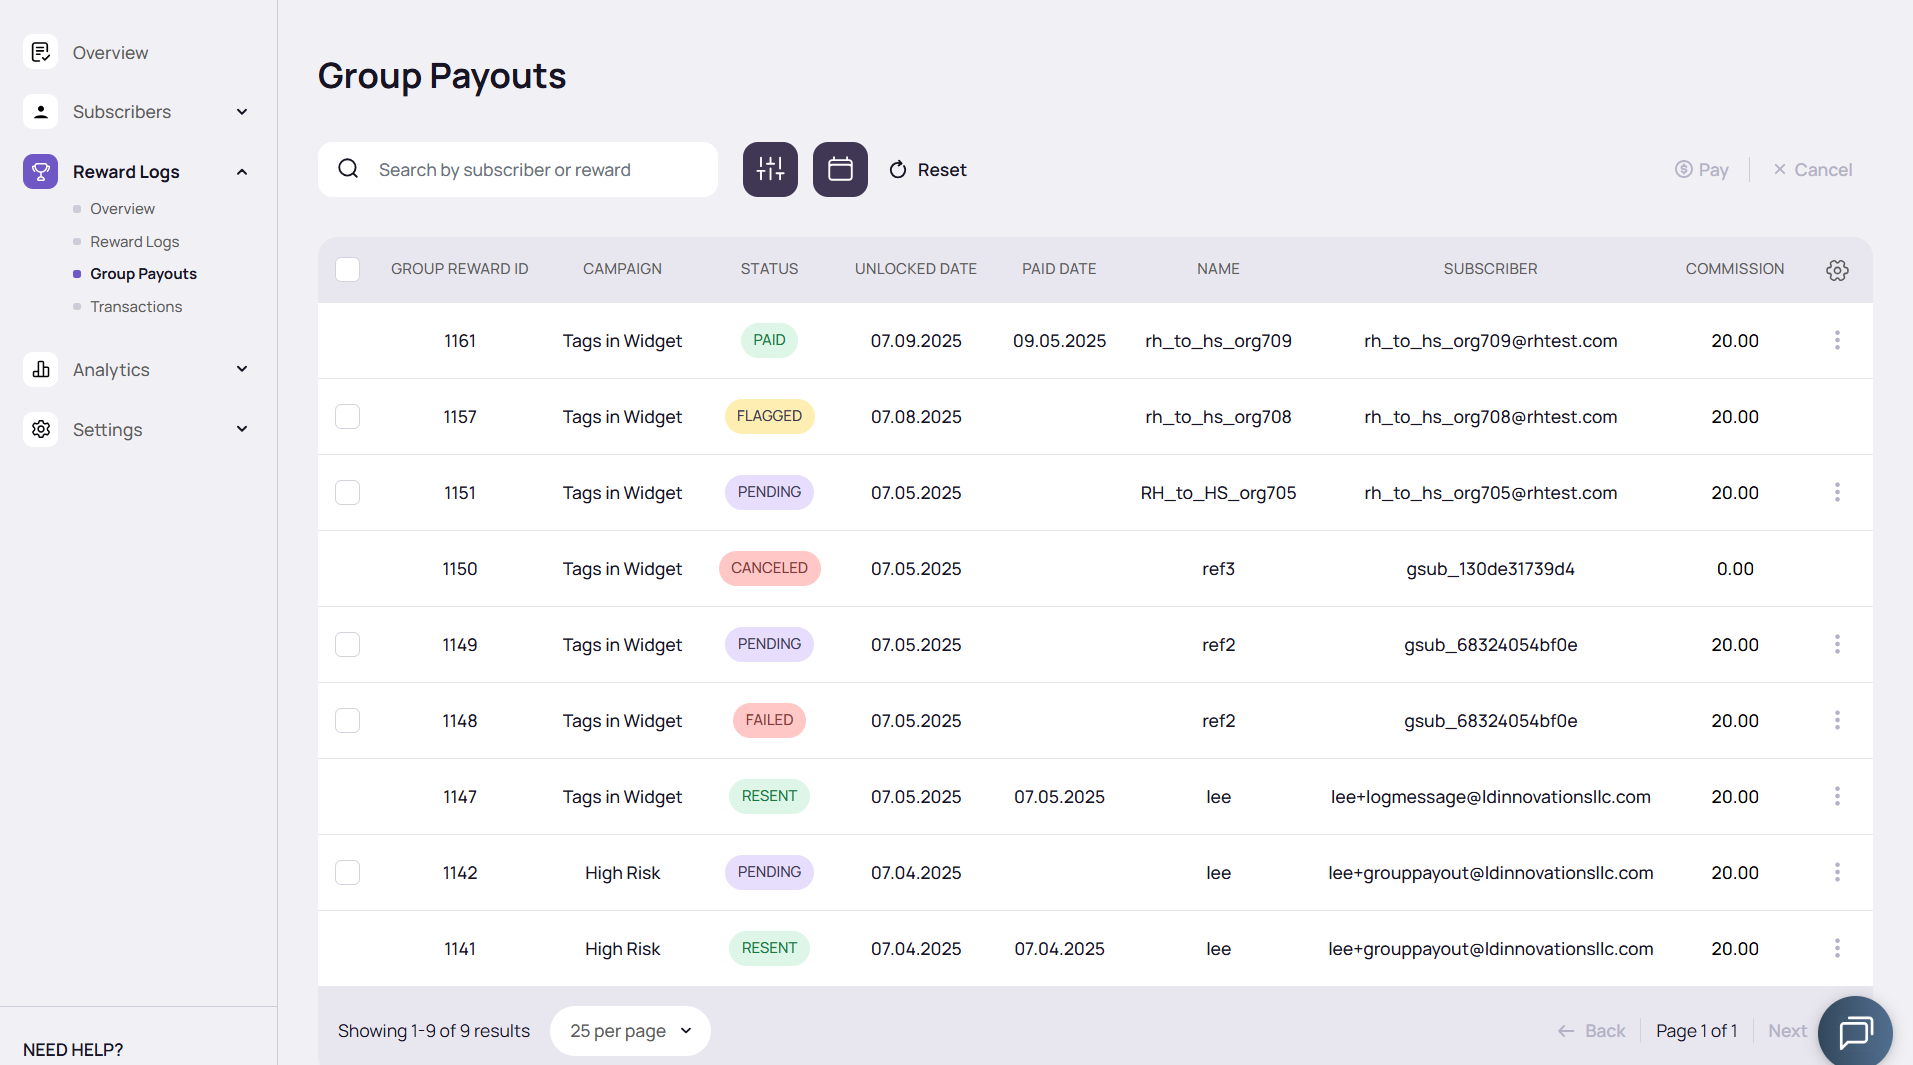
Task: Open the chat support widget
Action: 1854,1031
